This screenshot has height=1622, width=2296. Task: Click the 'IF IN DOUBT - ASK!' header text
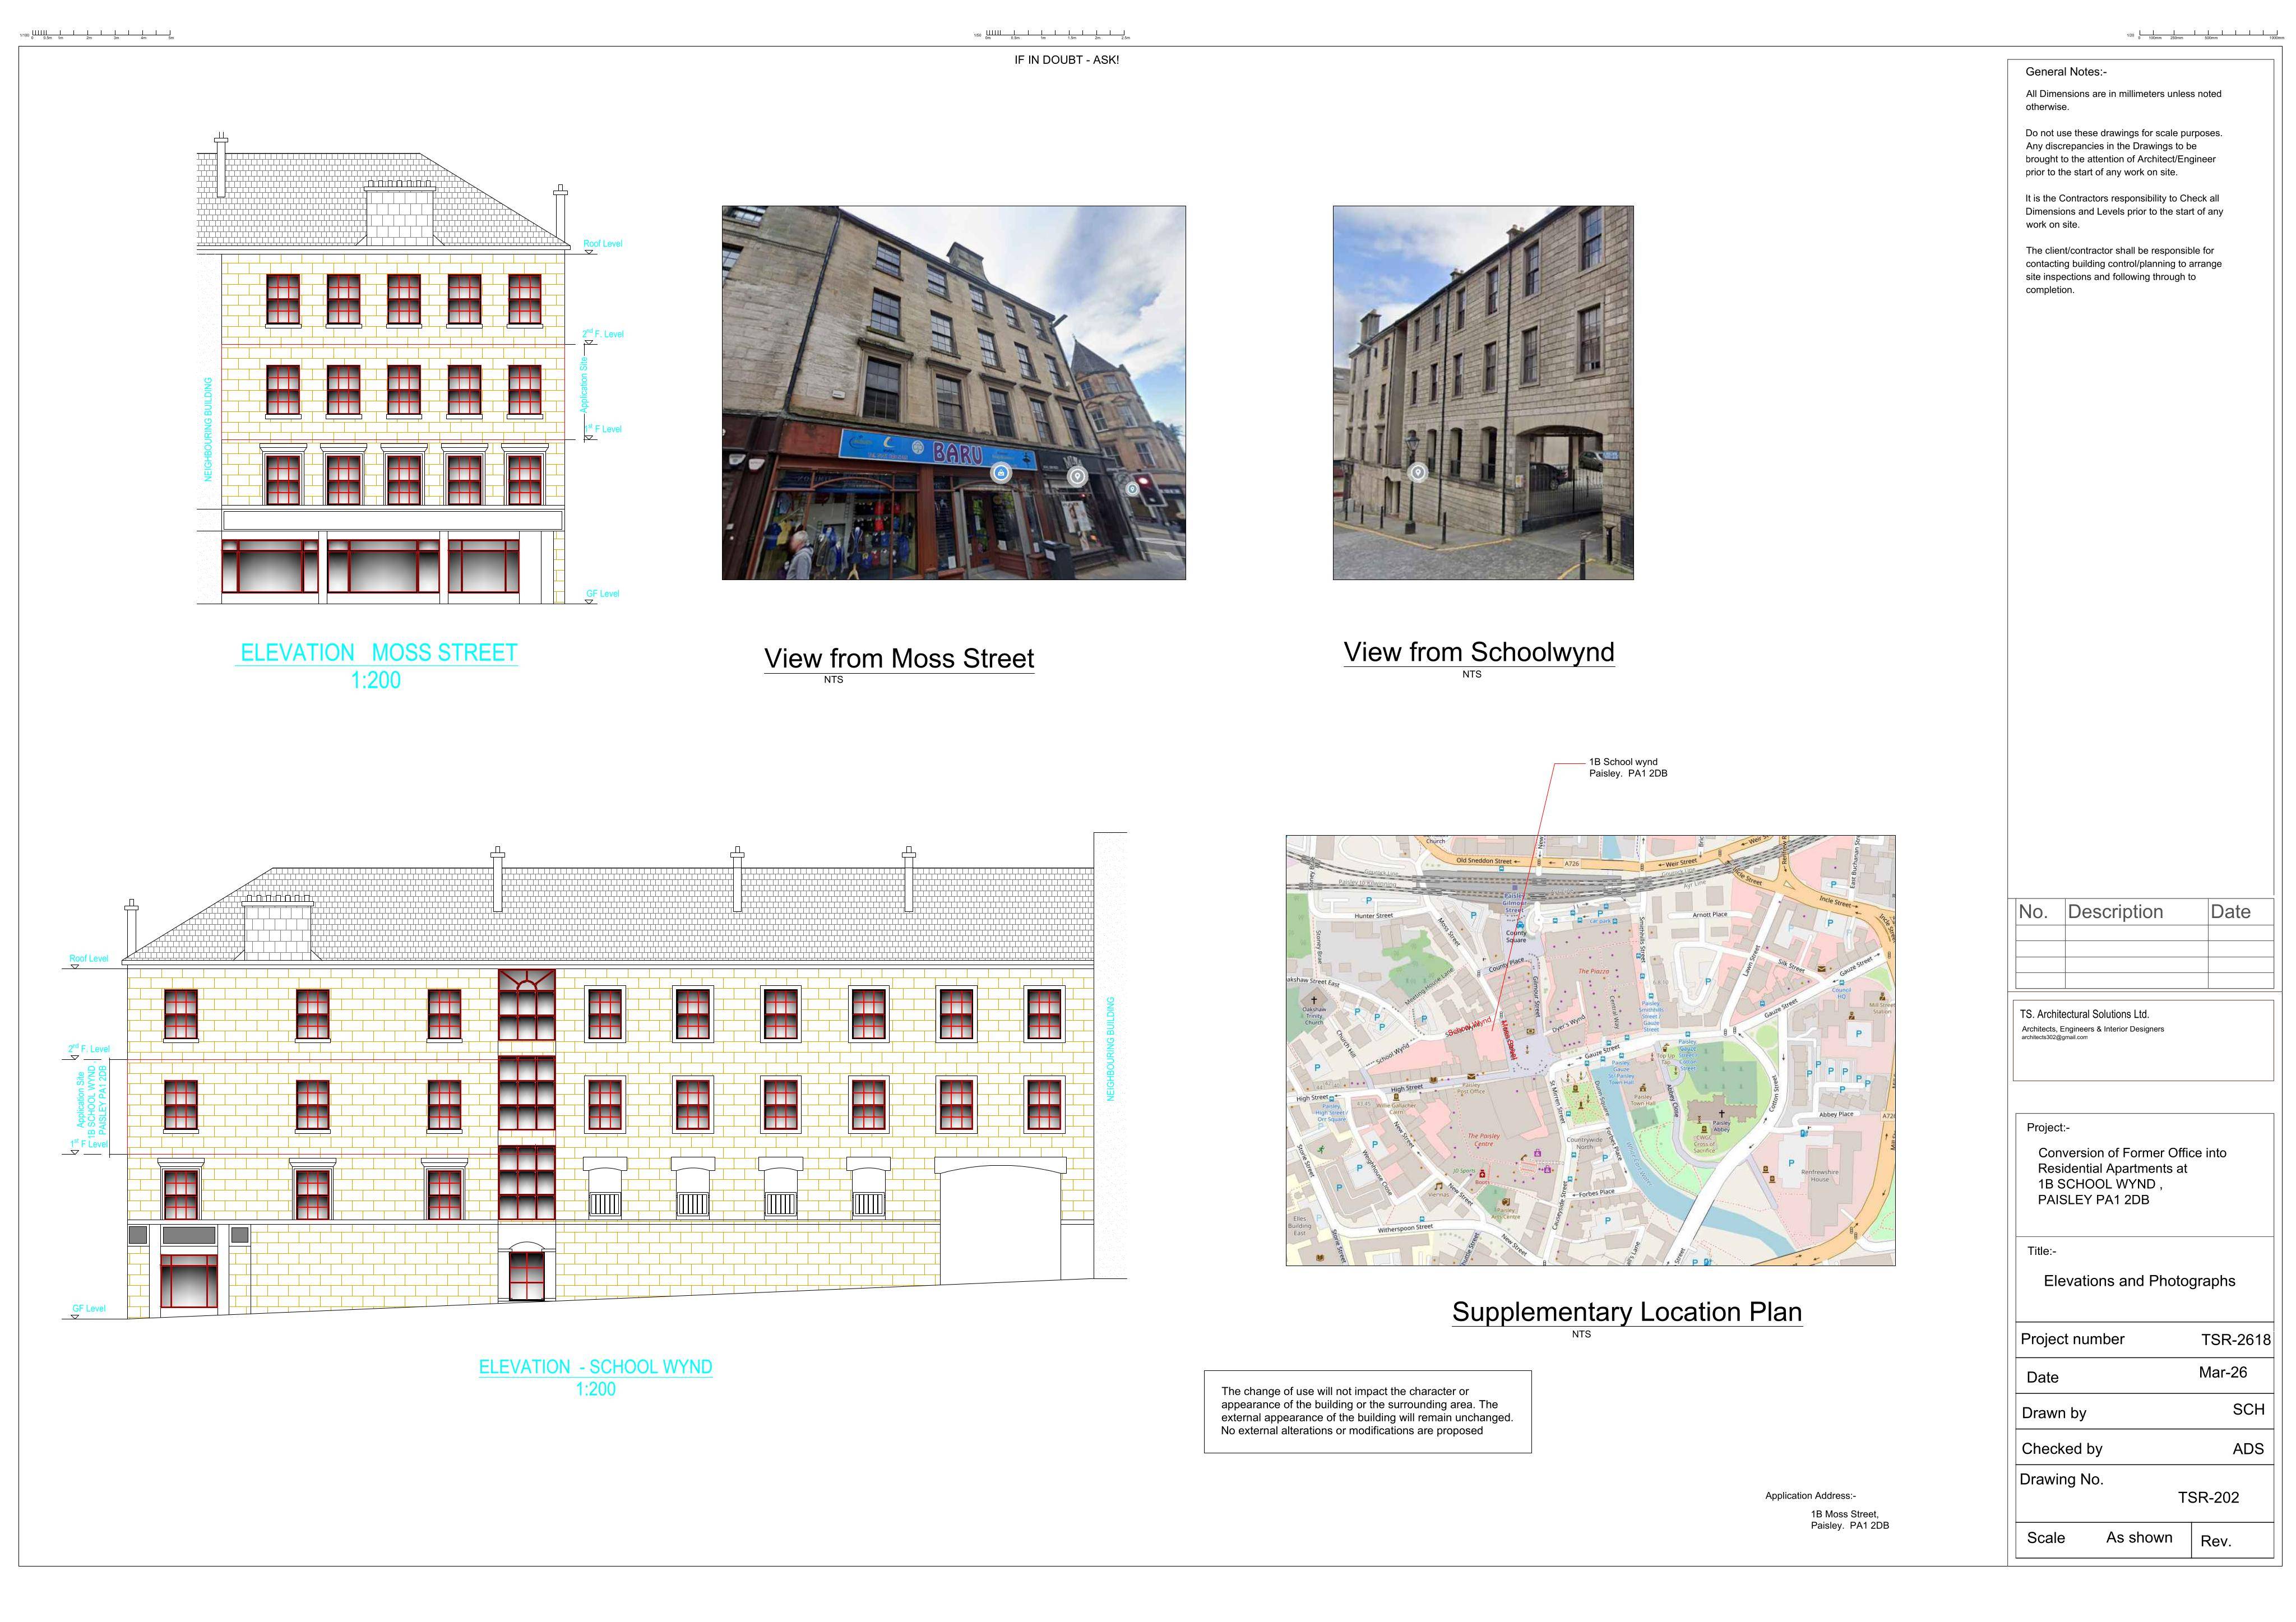pyautogui.click(x=1066, y=60)
